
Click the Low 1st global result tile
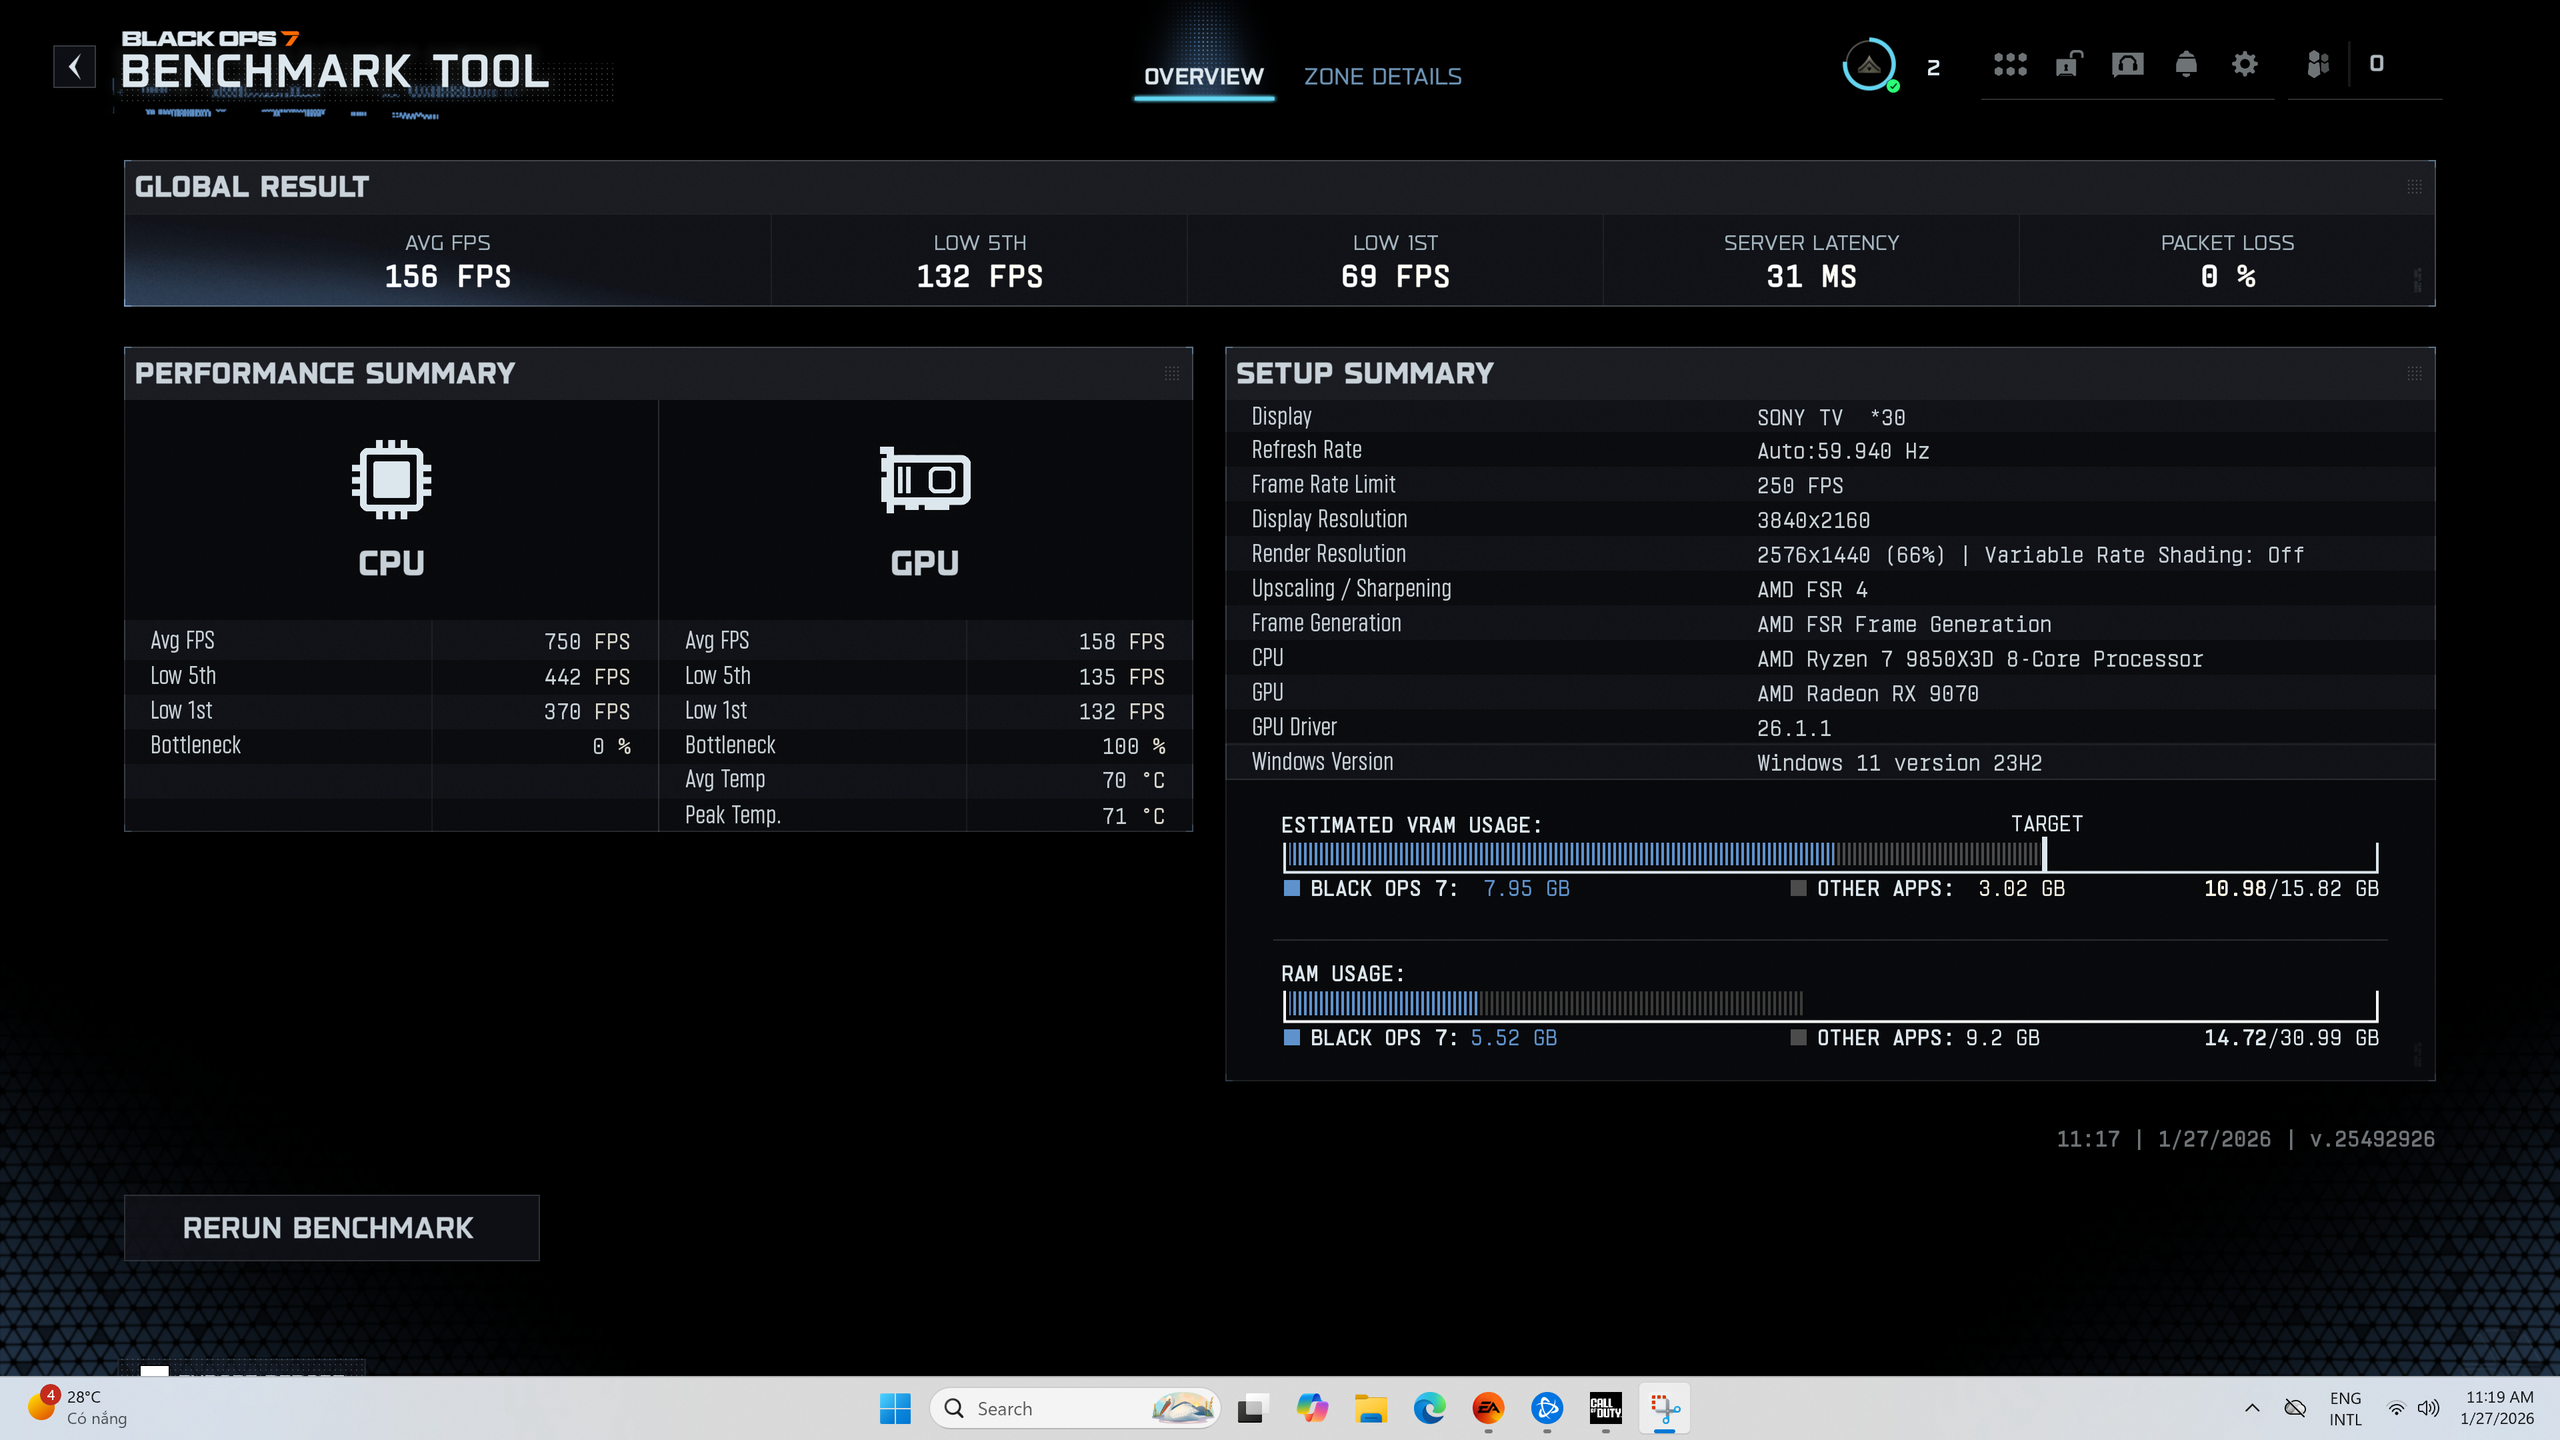pos(1394,261)
